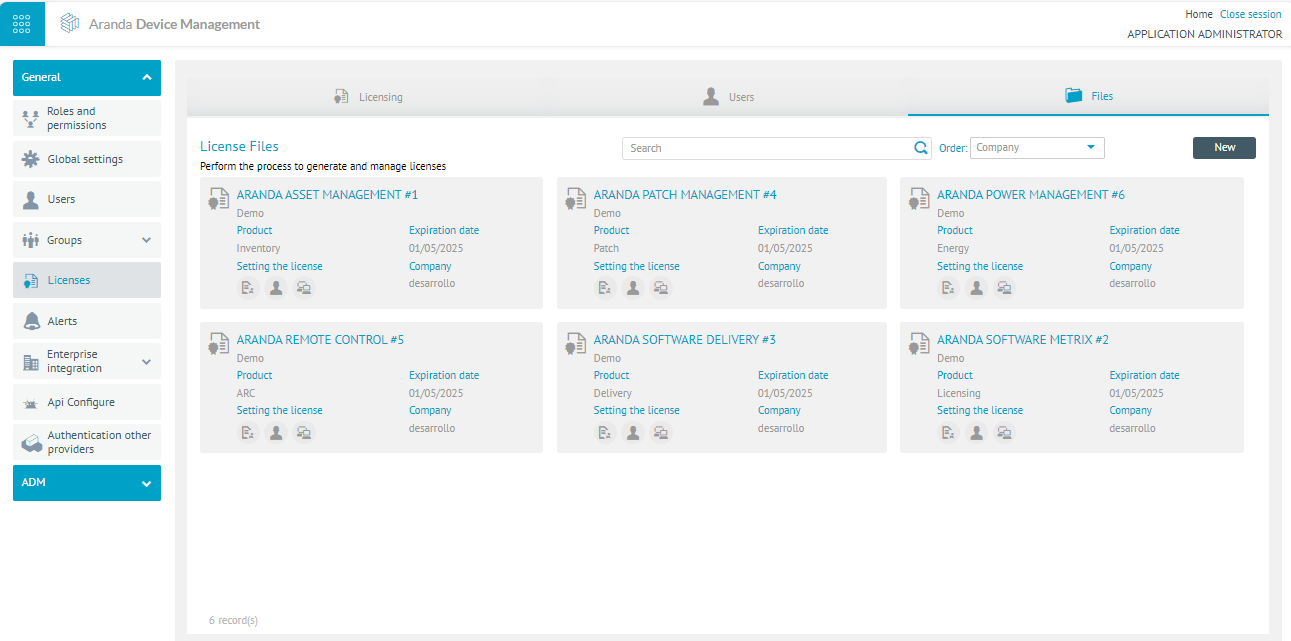Click the search magnifier icon
1291x641 pixels.
coord(921,148)
